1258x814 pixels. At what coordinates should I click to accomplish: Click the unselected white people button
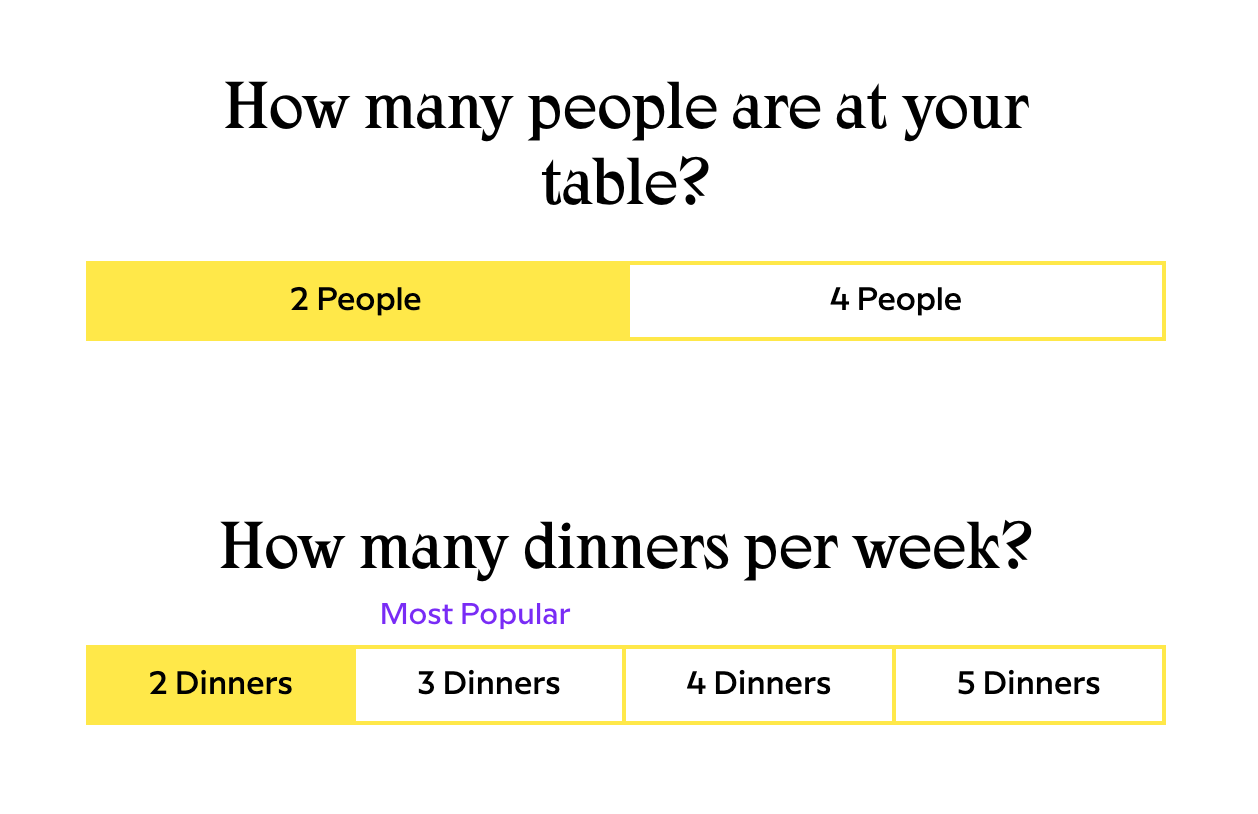click(896, 300)
